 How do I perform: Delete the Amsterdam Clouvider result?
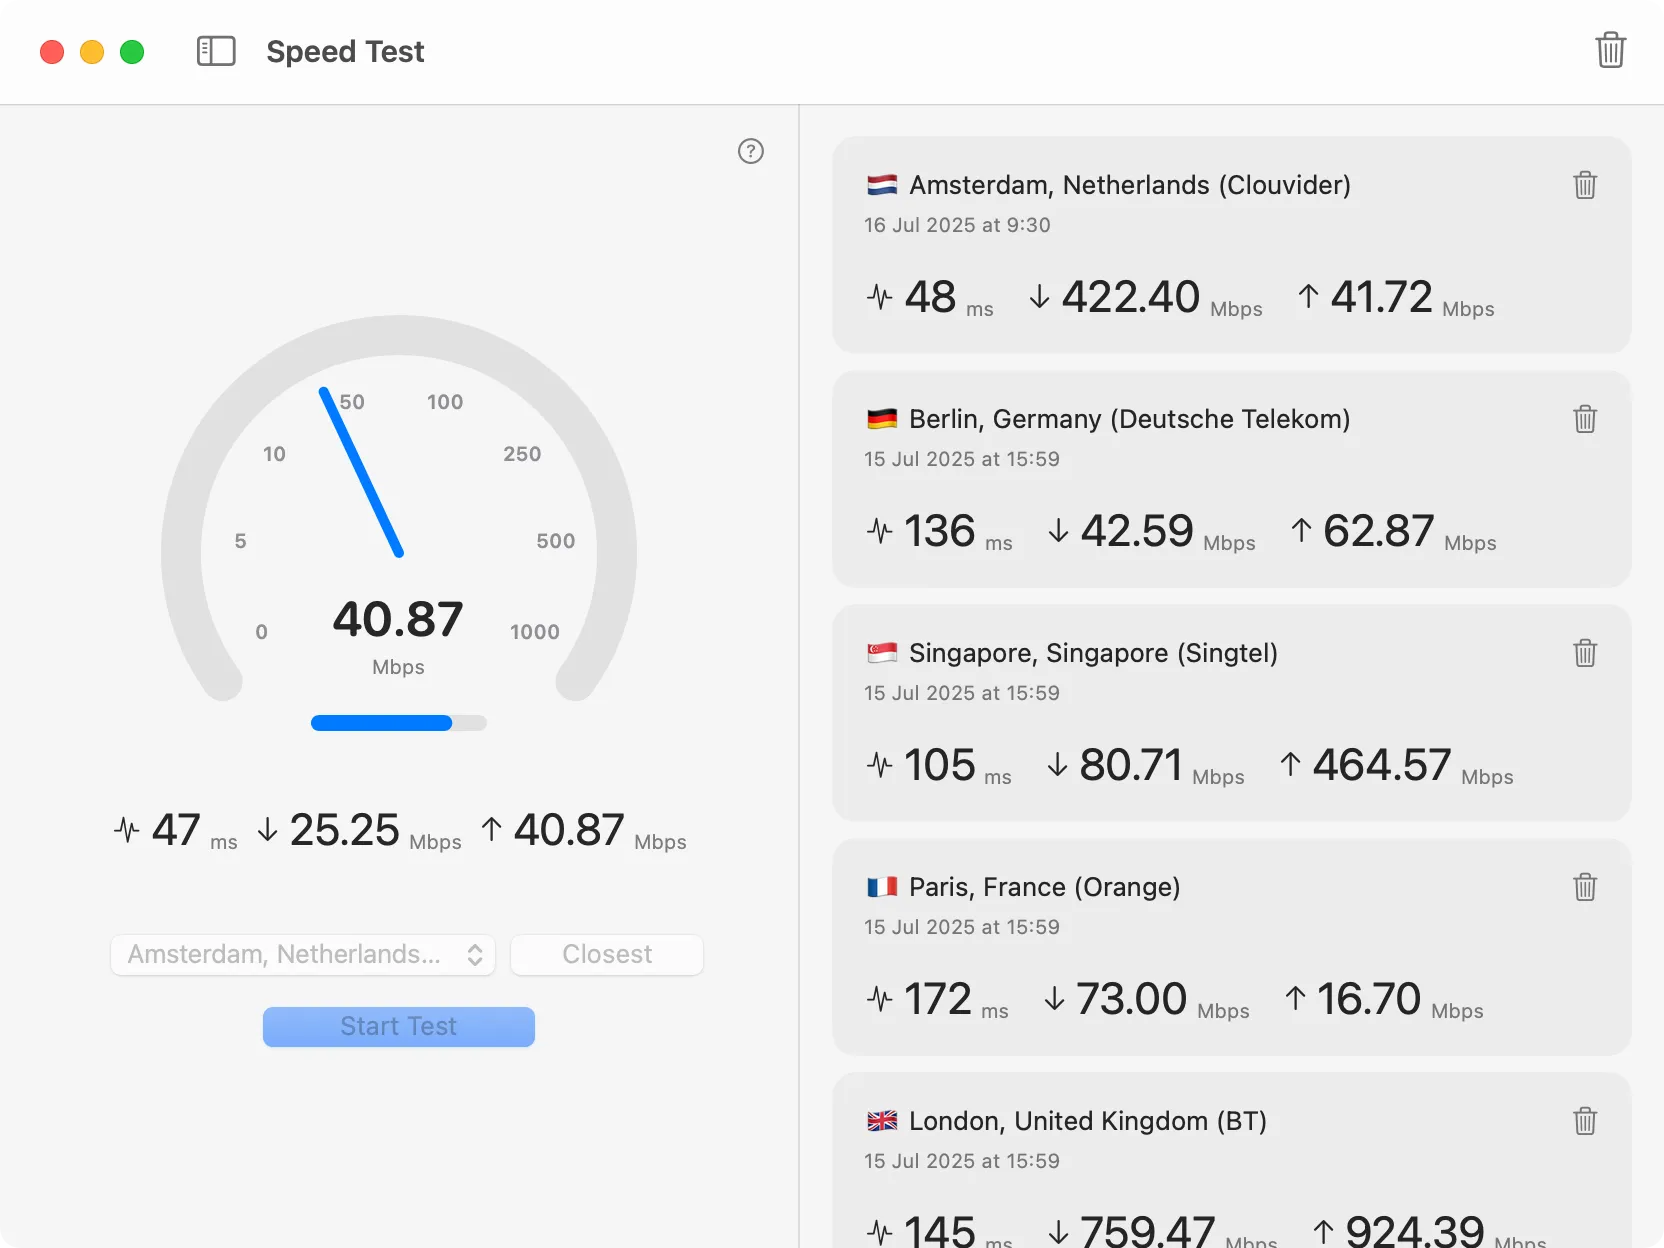[x=1585, y=185]
